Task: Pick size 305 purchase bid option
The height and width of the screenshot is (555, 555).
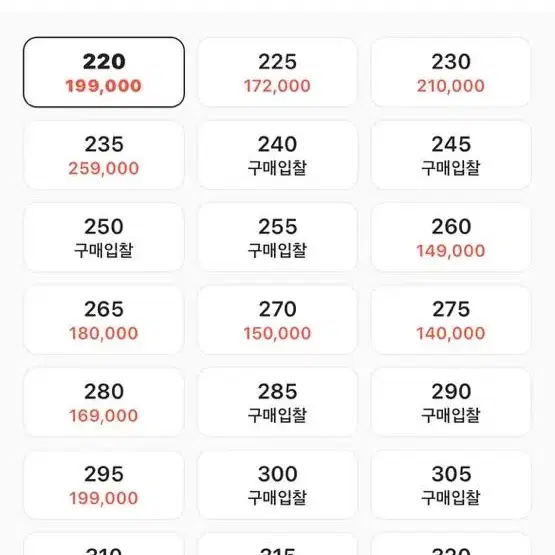Action: 451,485
